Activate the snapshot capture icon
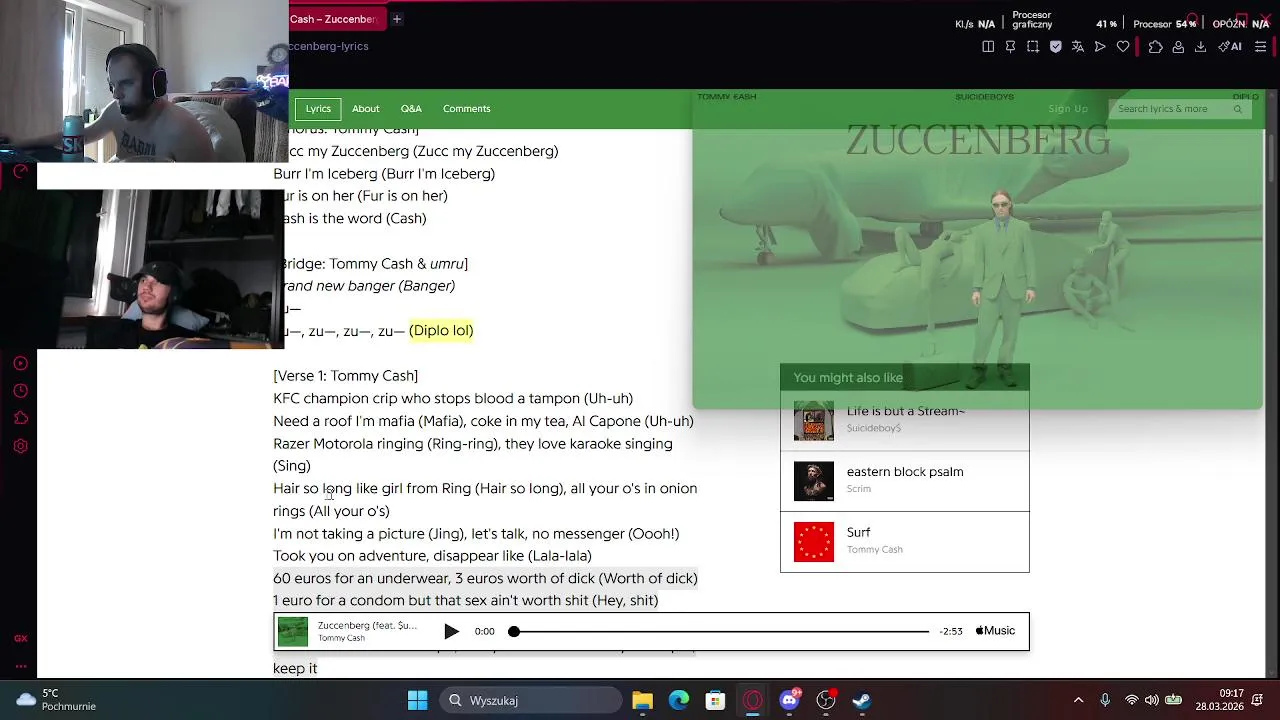1280x720 pixels. tap(1033, 46)
